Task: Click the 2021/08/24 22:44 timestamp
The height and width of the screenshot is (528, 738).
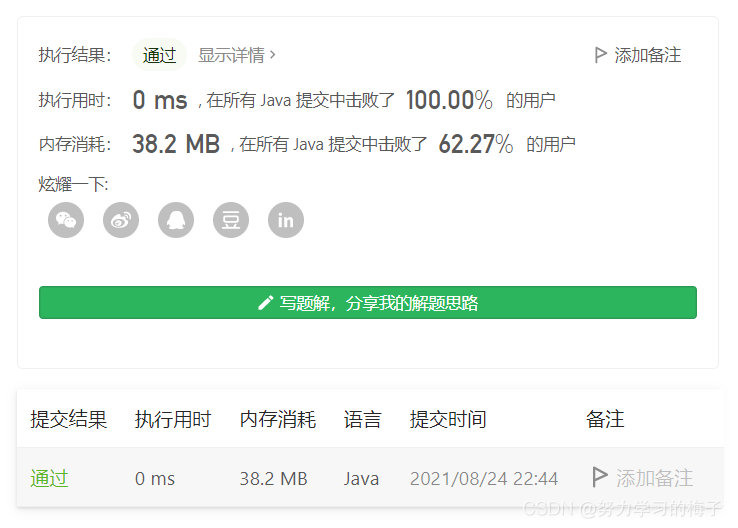Action: pos(484,479)
